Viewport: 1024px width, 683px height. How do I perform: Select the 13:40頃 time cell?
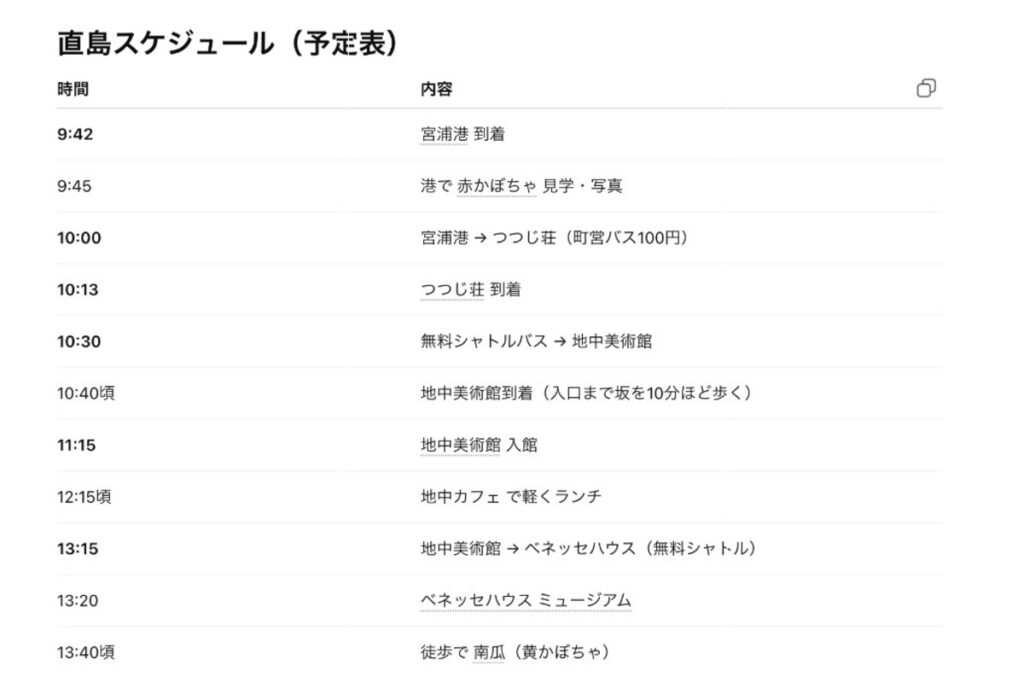tap(86, 653)
